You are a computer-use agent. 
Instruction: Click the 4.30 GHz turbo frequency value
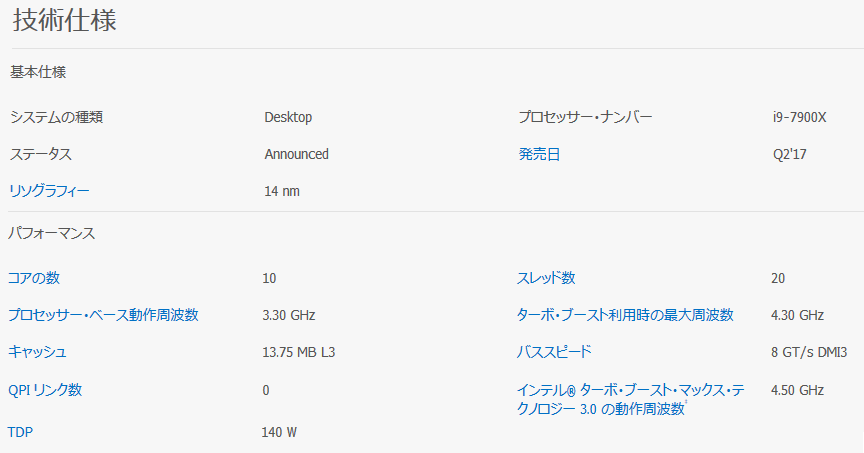click(797, 315)
